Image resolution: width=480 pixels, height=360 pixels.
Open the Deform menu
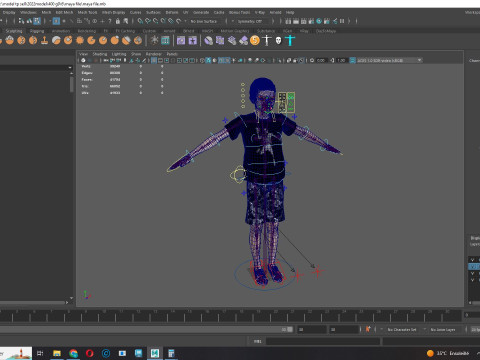click(x=172, y=12)
